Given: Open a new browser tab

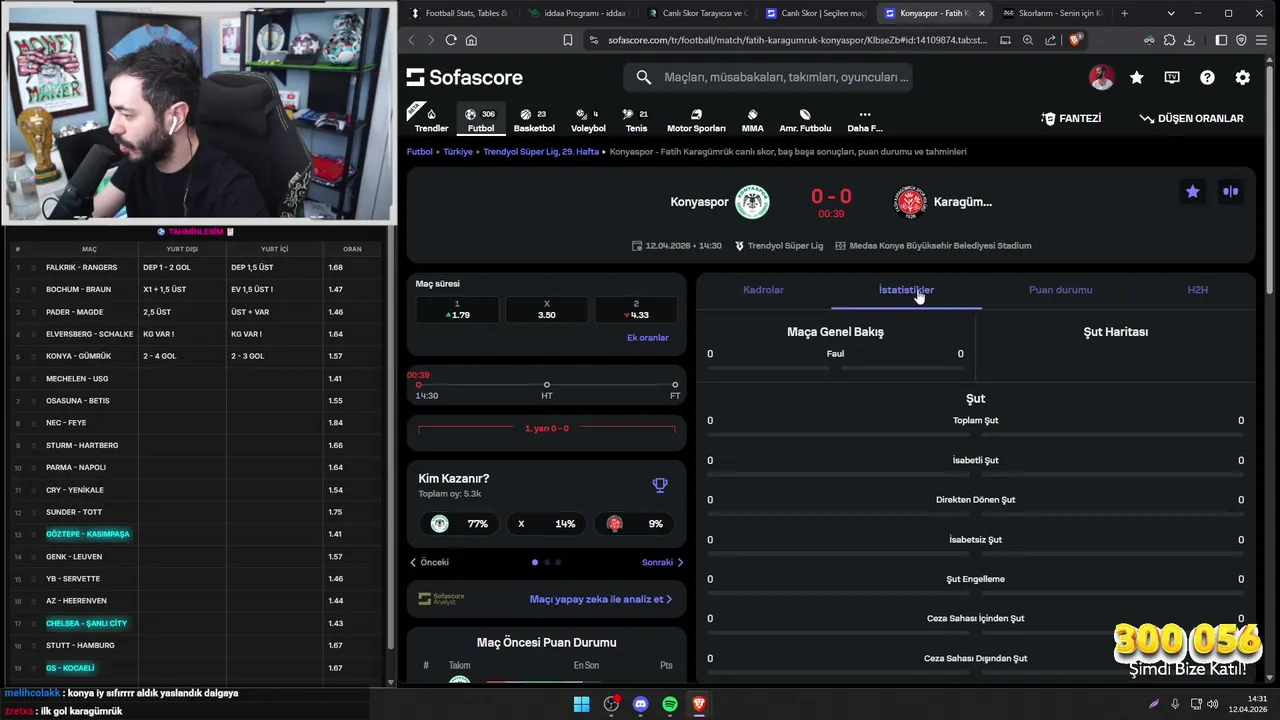Looking at the screenshot, I should click(1124, 13).
